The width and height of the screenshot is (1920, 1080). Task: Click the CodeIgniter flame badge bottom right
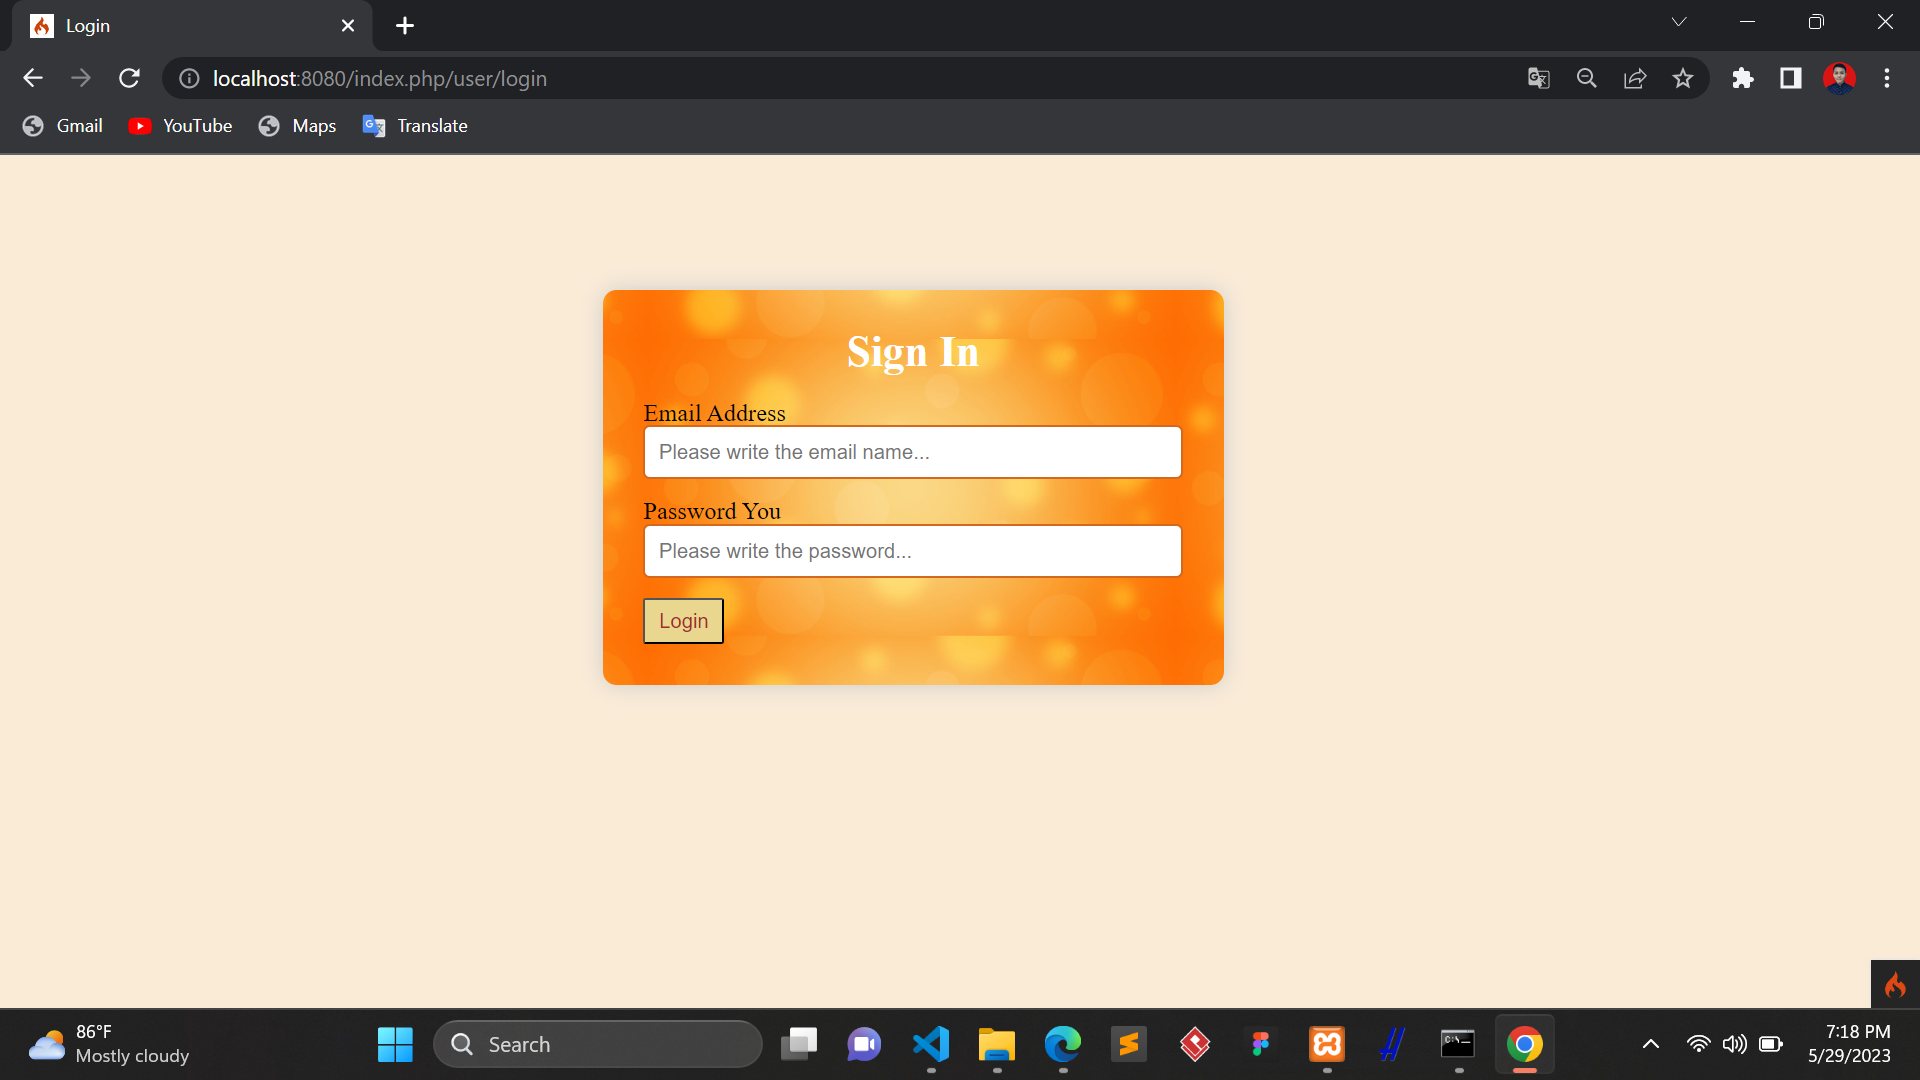(1895, 985)
